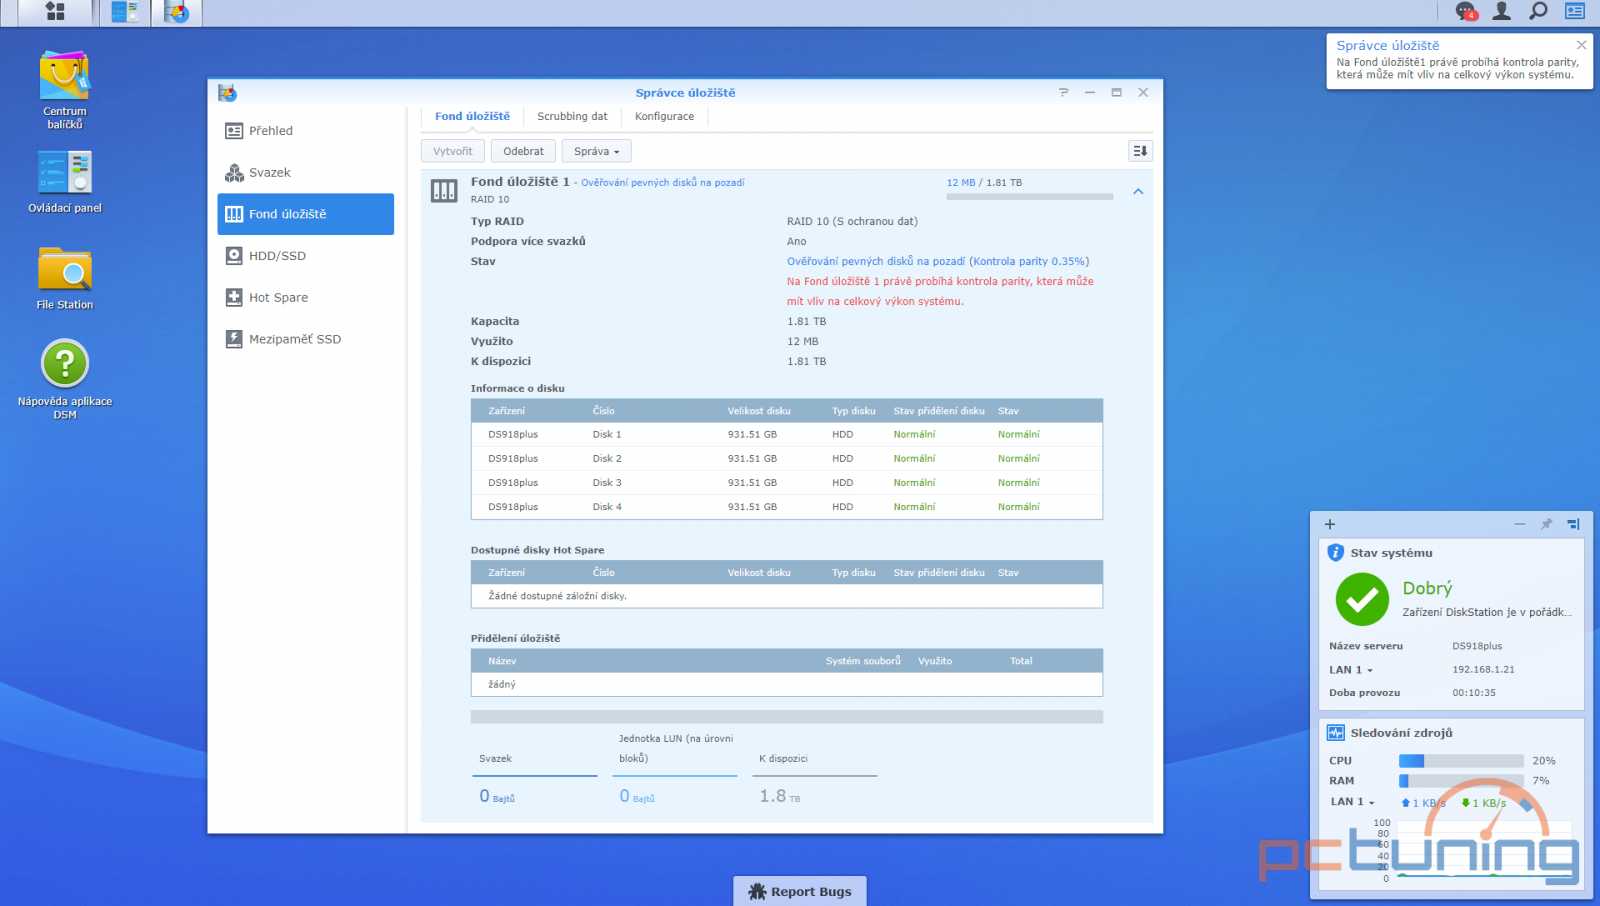Switch to Storage Manager taskbar app
Screen dimensions: 1600x906
coord(177,12)
